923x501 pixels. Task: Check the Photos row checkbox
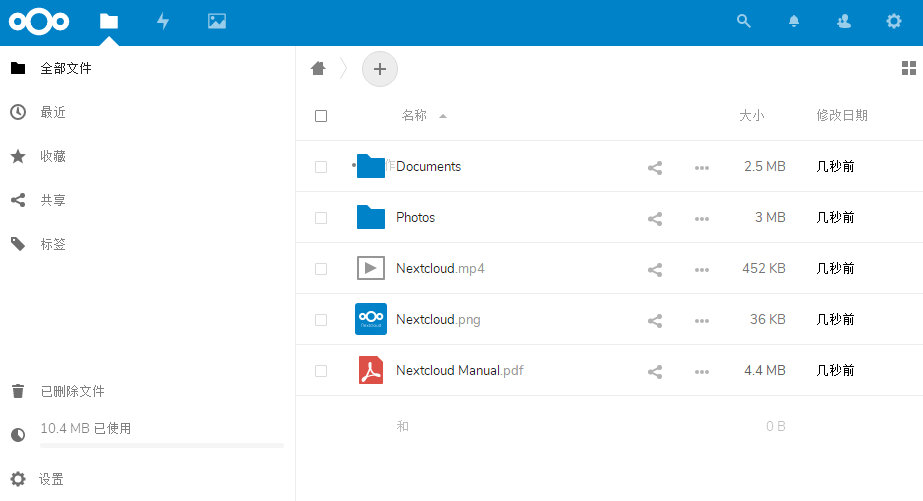[321, 218]
